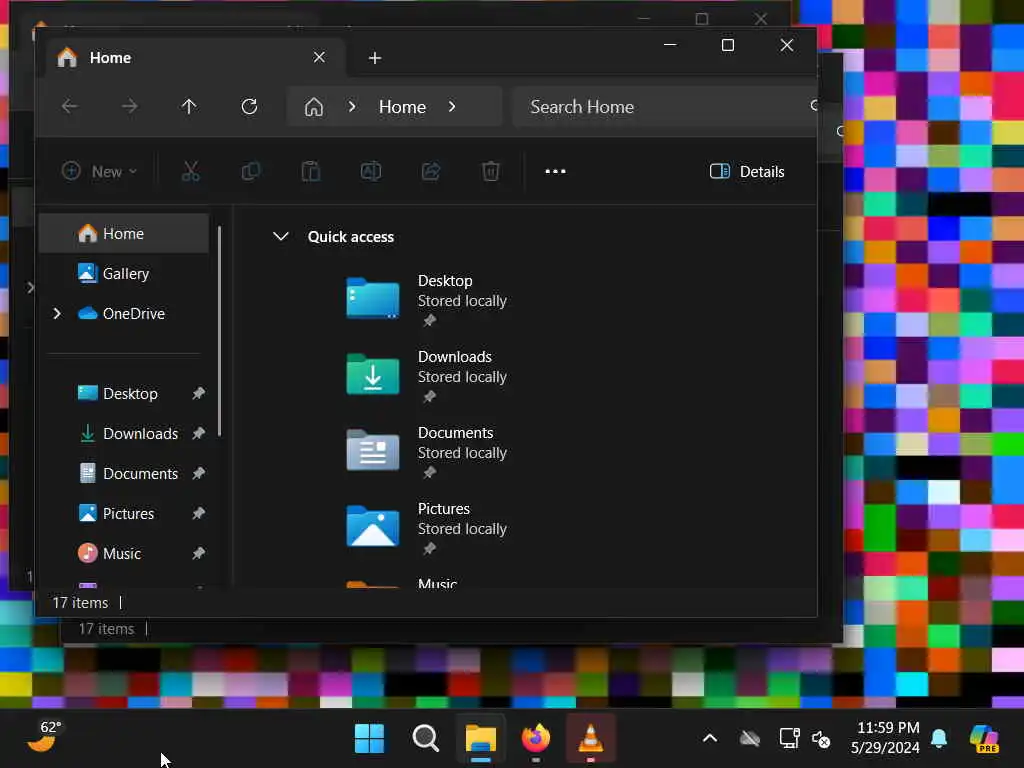
Task: Click the muted volume tray icon
Action: tap(821, 739)
